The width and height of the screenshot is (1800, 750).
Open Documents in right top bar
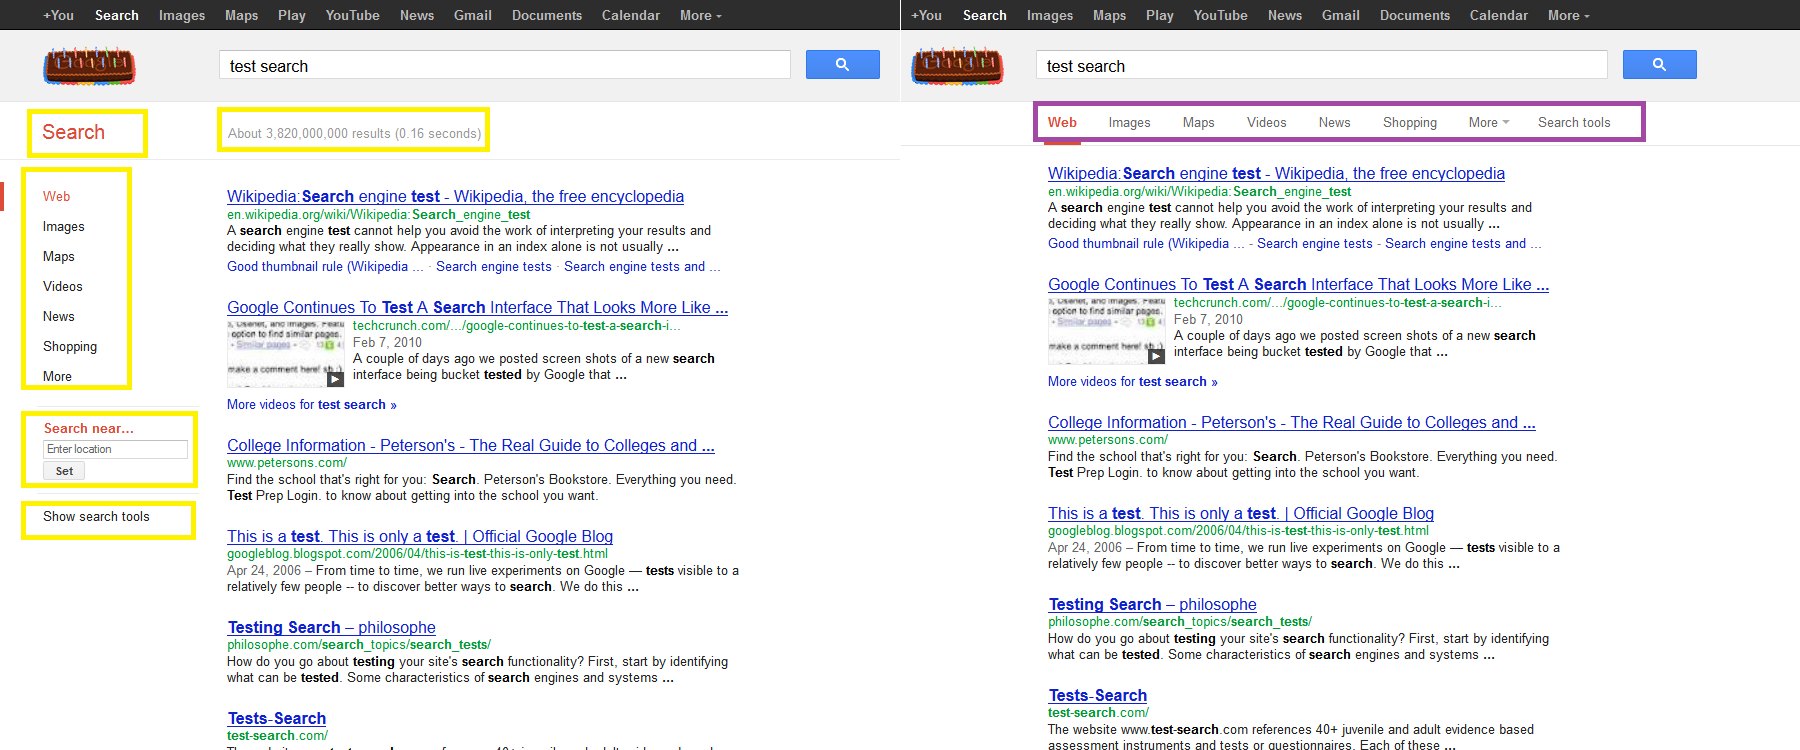(x=1414, y=15)
